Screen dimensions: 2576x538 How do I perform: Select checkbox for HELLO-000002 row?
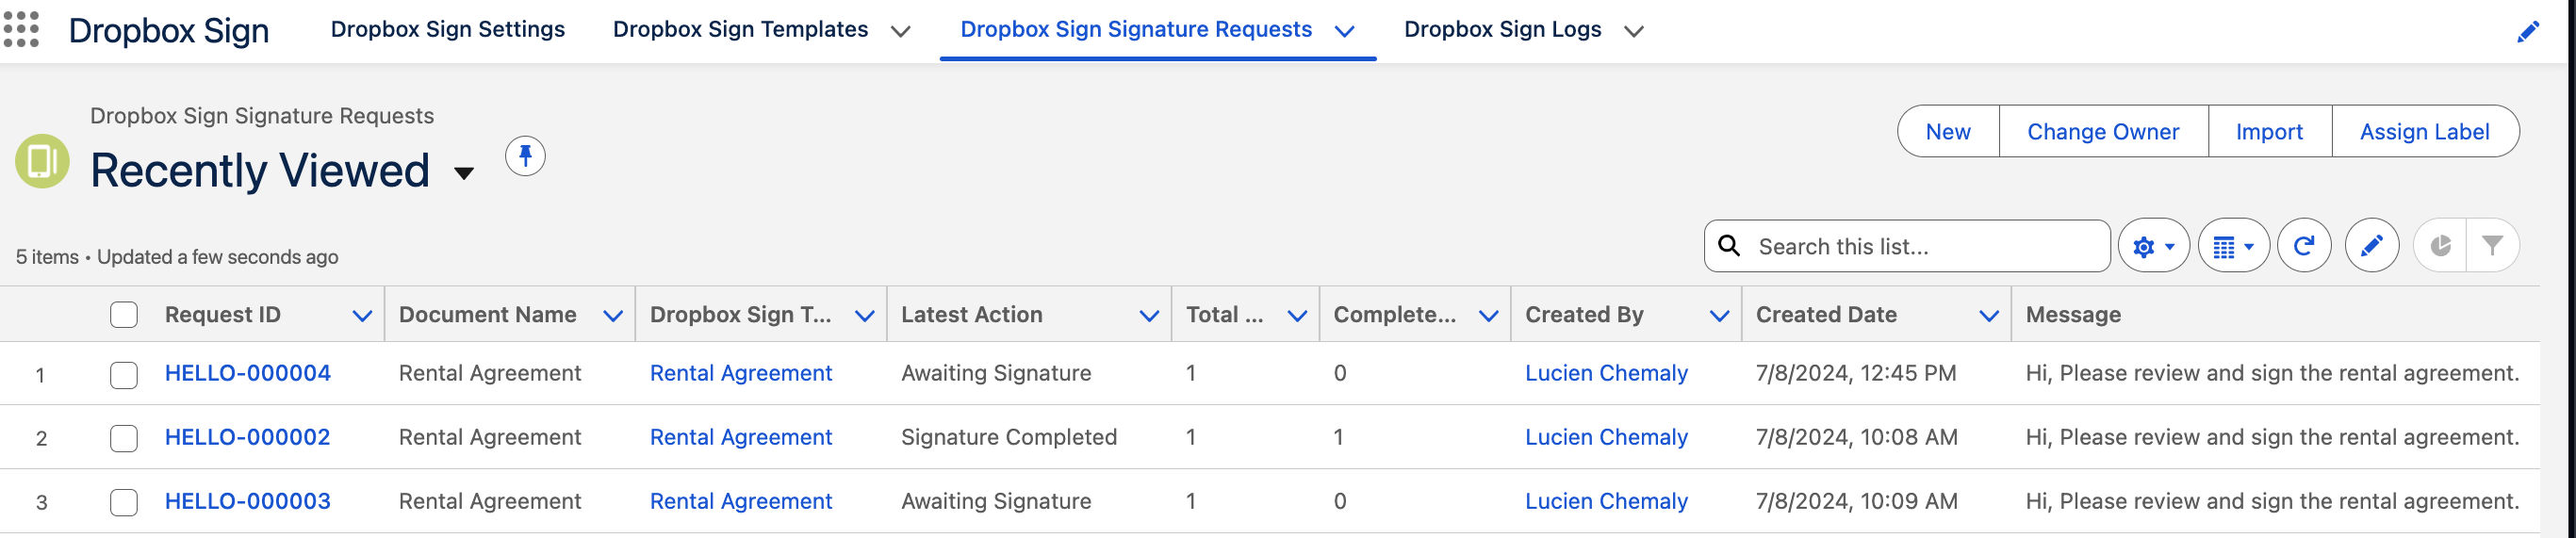pyautogui.click(x=124, y=438)
